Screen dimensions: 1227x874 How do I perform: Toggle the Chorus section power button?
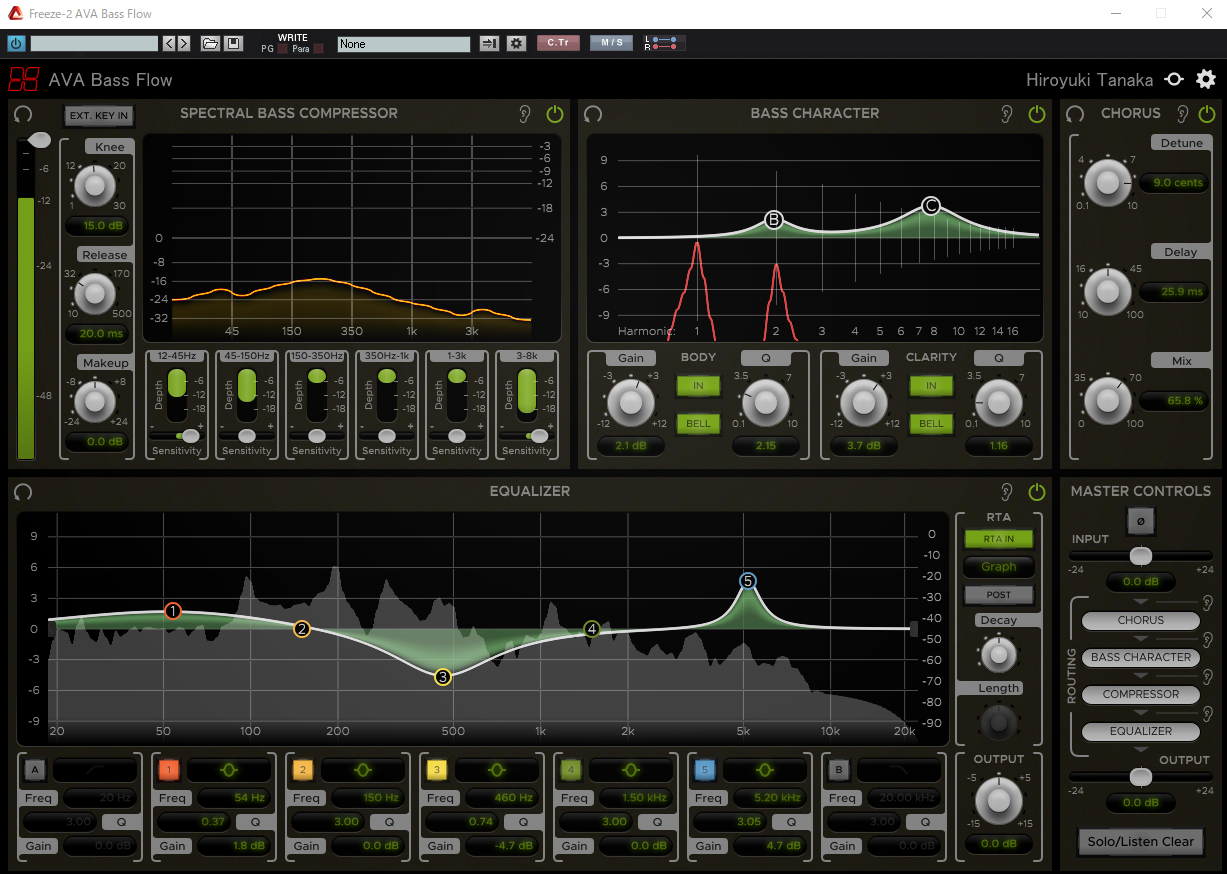pos(1207,114)
